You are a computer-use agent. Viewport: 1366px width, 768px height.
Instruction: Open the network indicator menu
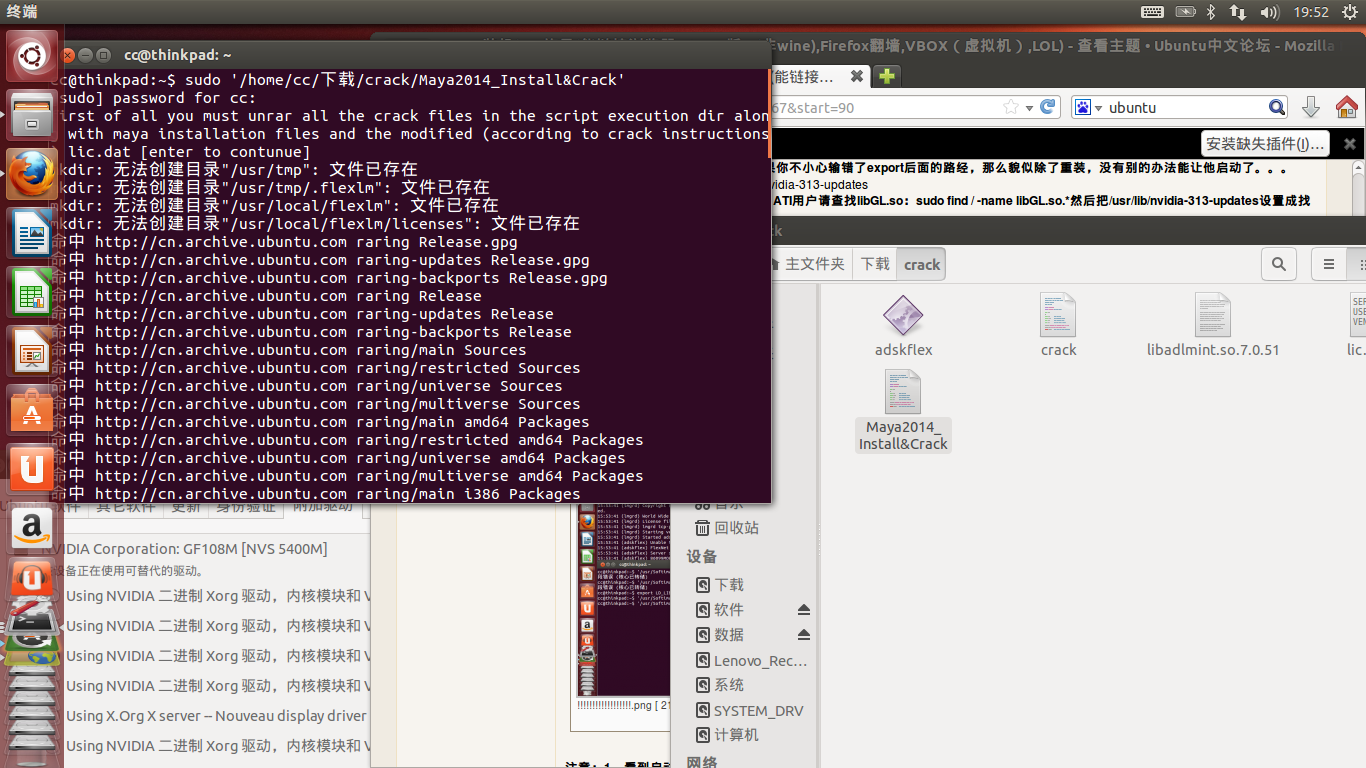pos(1238,12)
